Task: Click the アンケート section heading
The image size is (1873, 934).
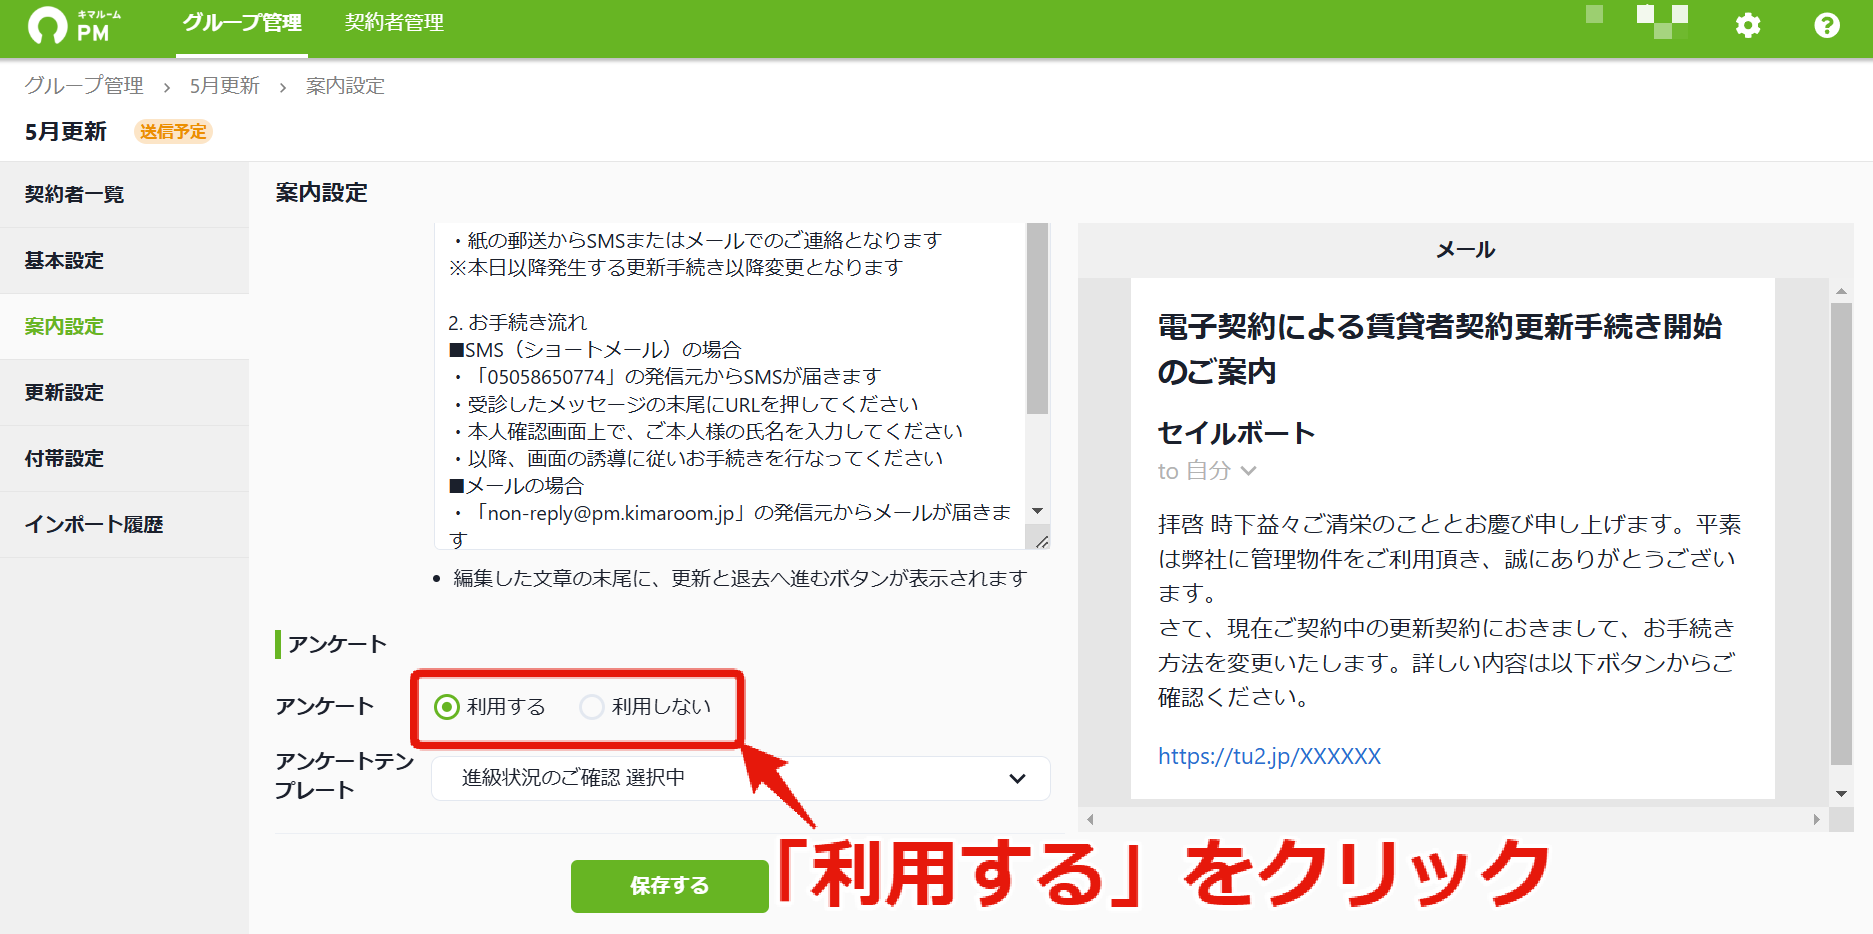Action: click(337, 644)
